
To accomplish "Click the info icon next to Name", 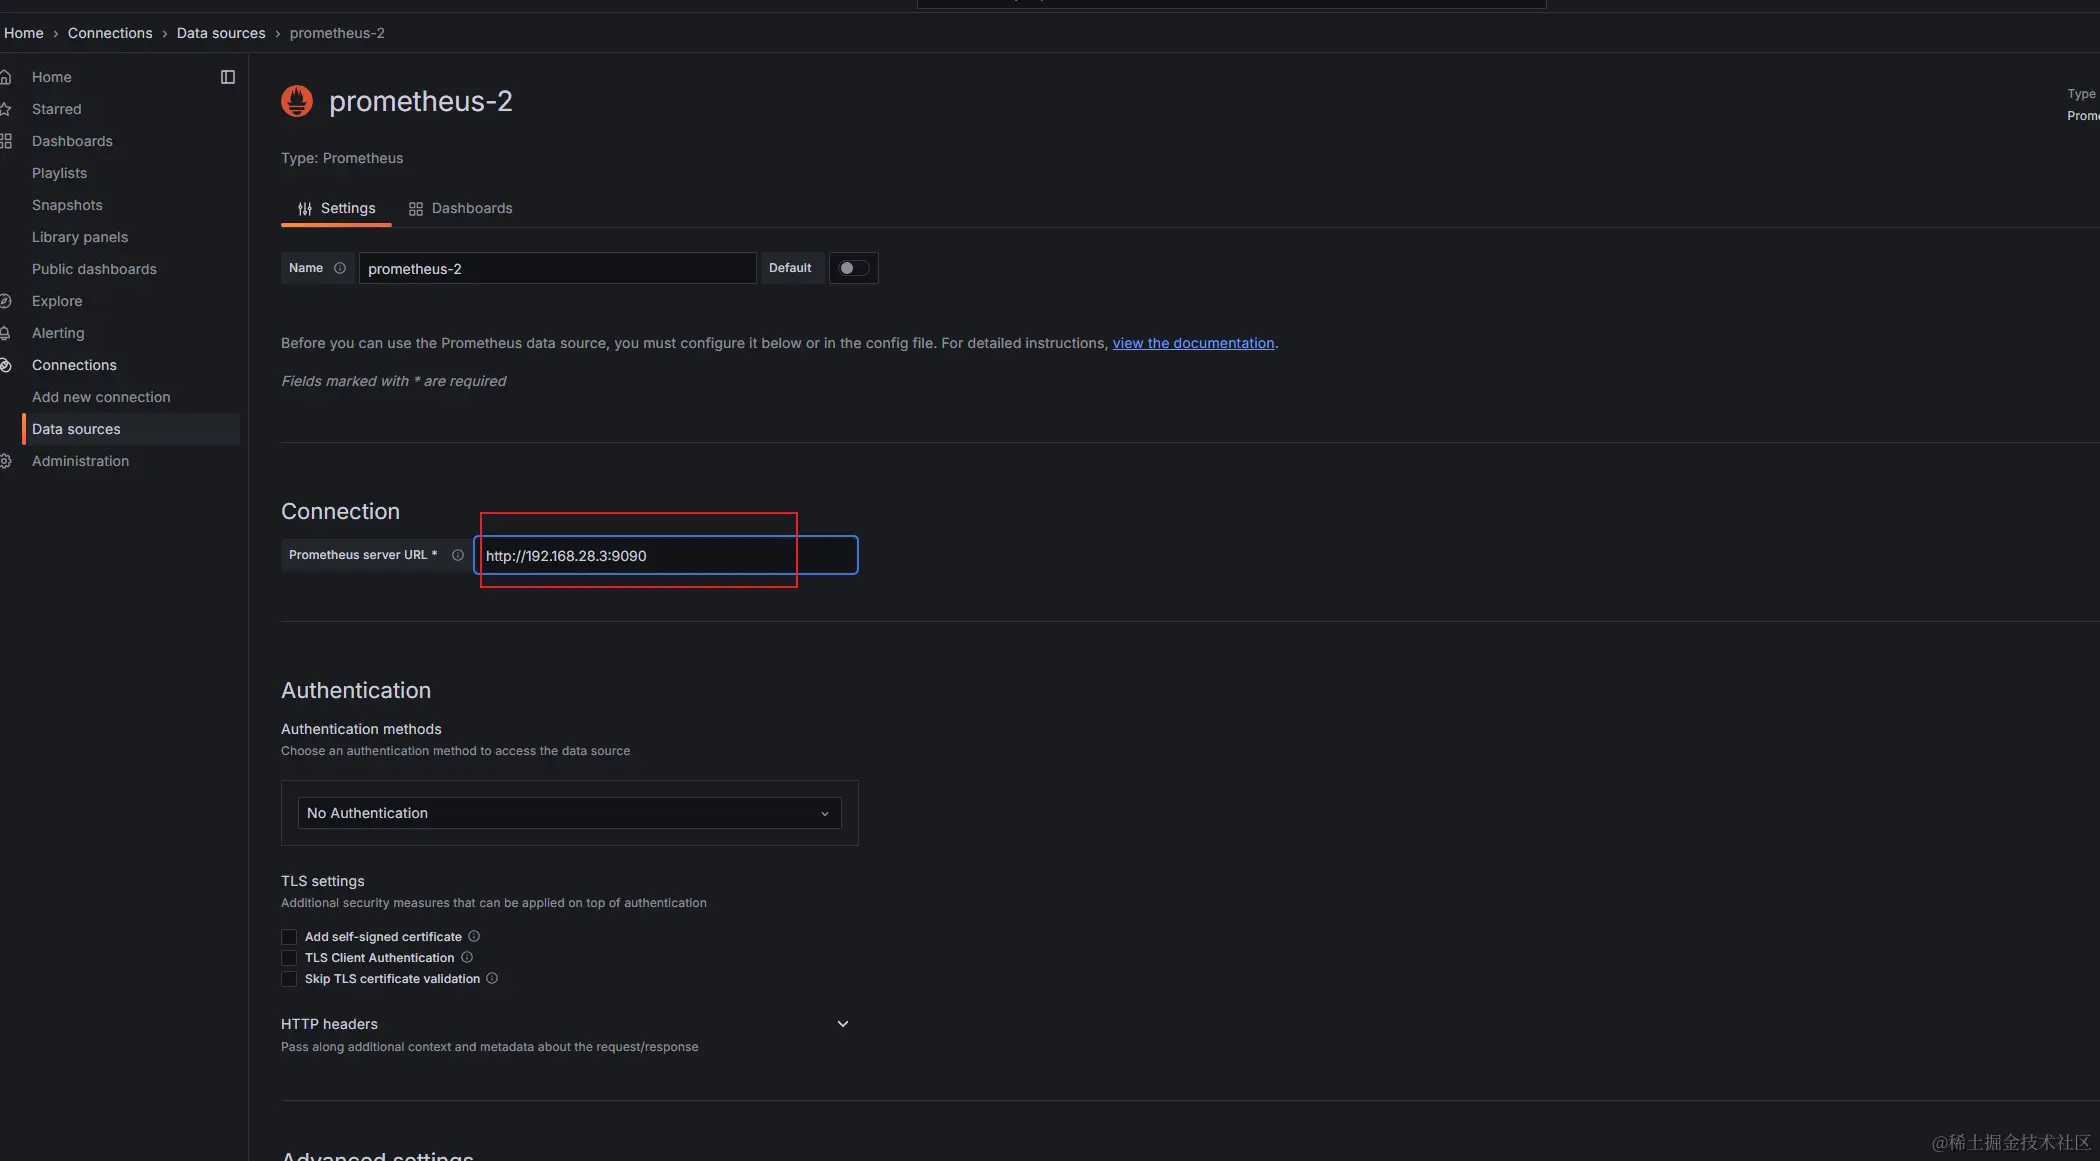I will coord(340,268).
